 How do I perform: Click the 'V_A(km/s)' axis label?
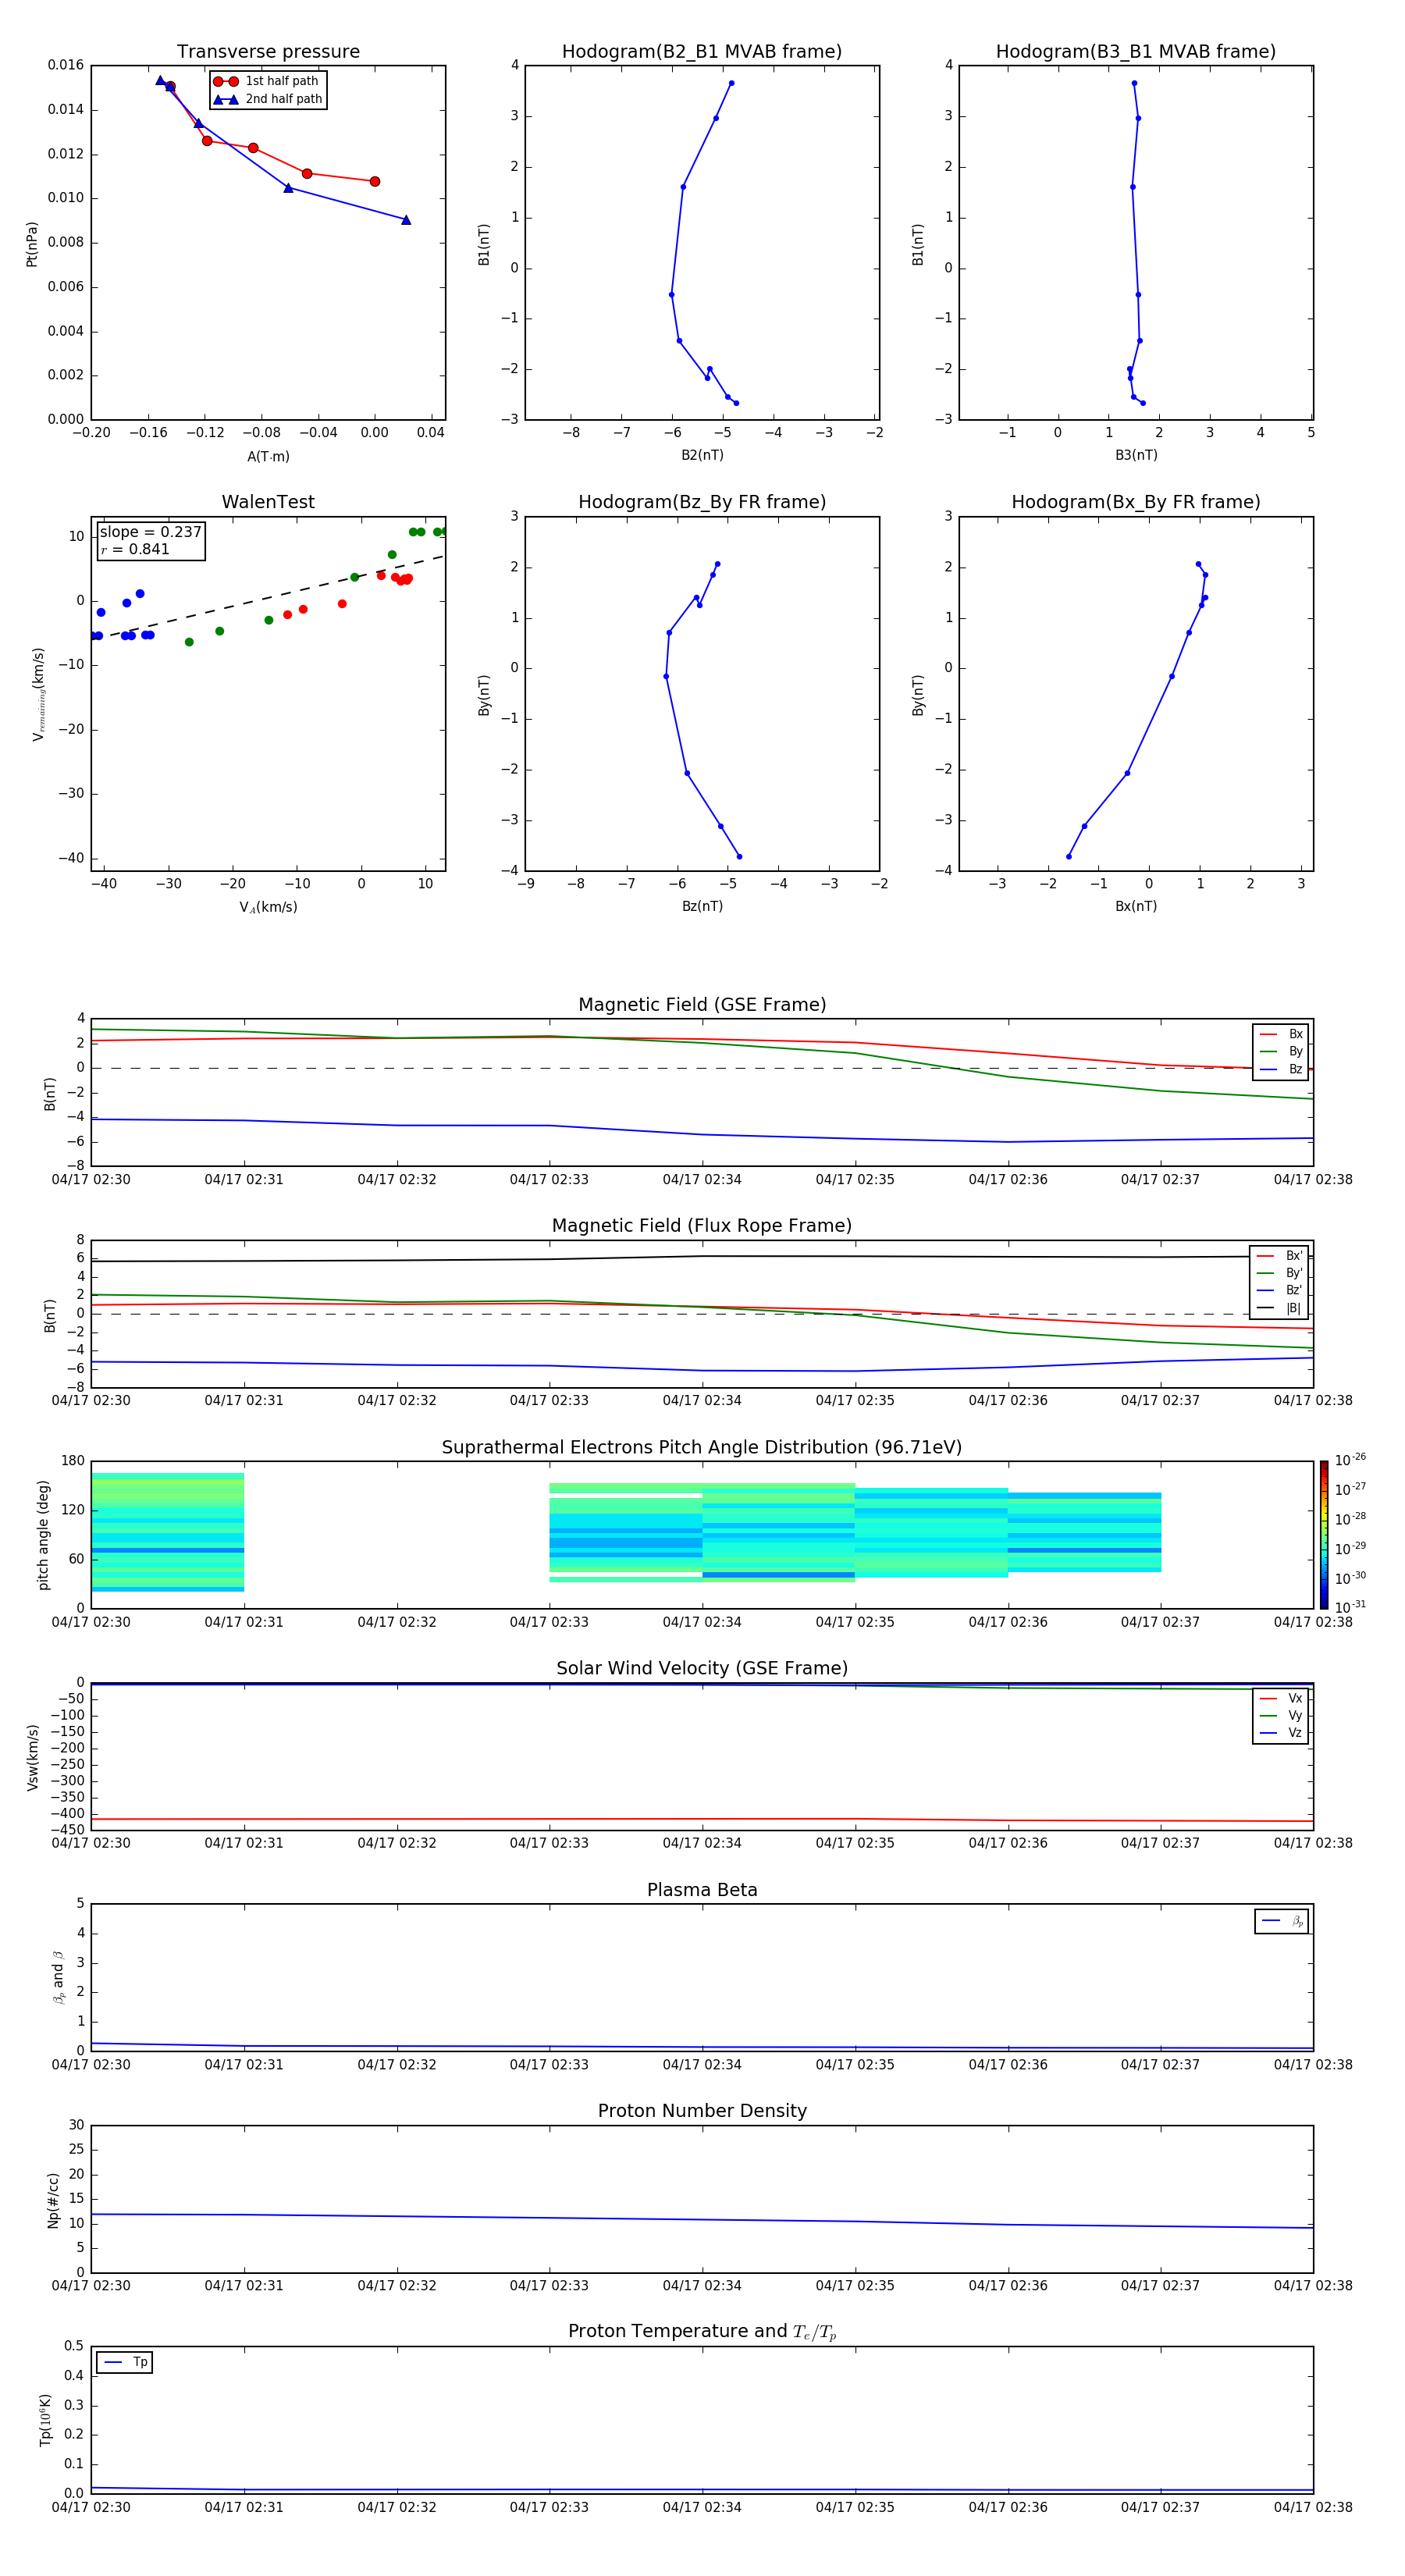(268, 907)
